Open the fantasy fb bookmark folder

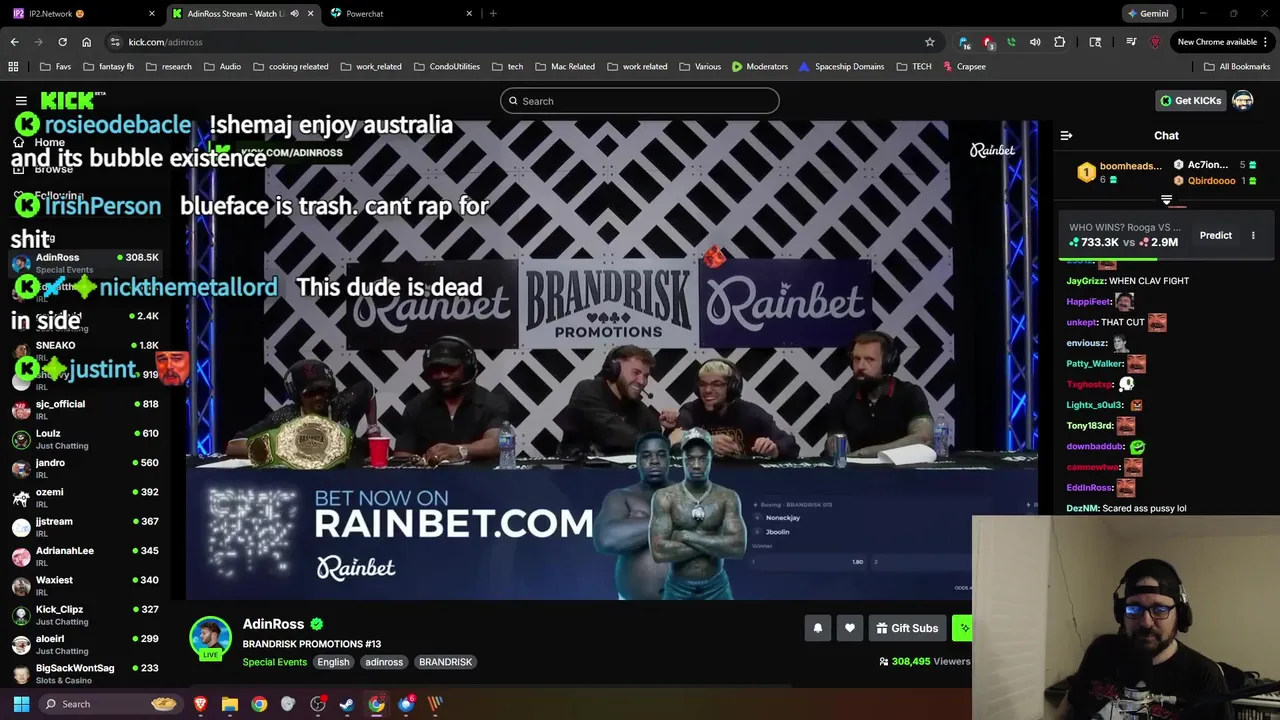click(108, 67)
